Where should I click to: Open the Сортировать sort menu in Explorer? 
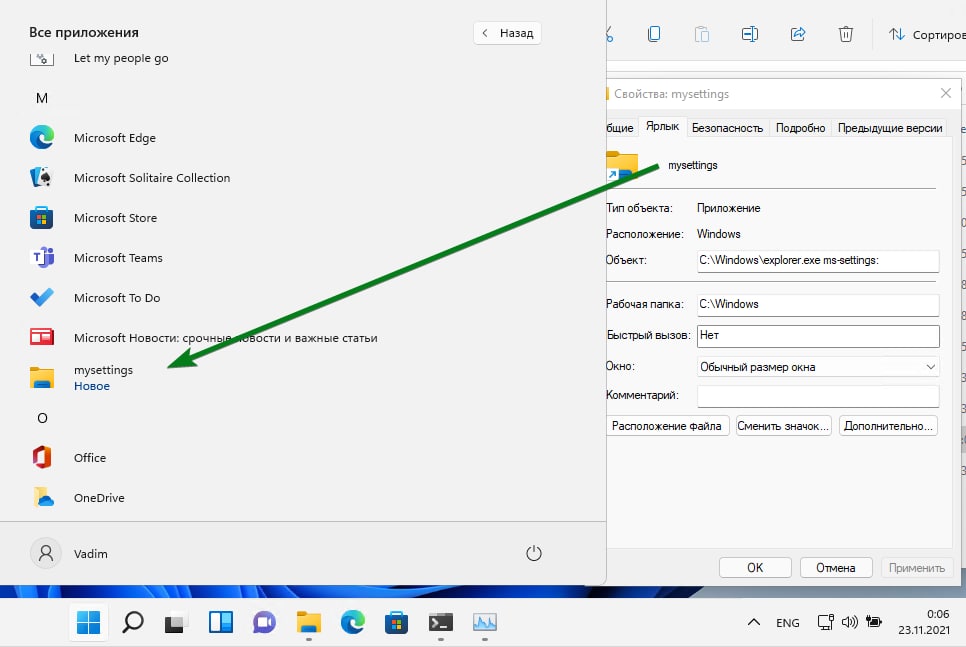click(927, 35)
